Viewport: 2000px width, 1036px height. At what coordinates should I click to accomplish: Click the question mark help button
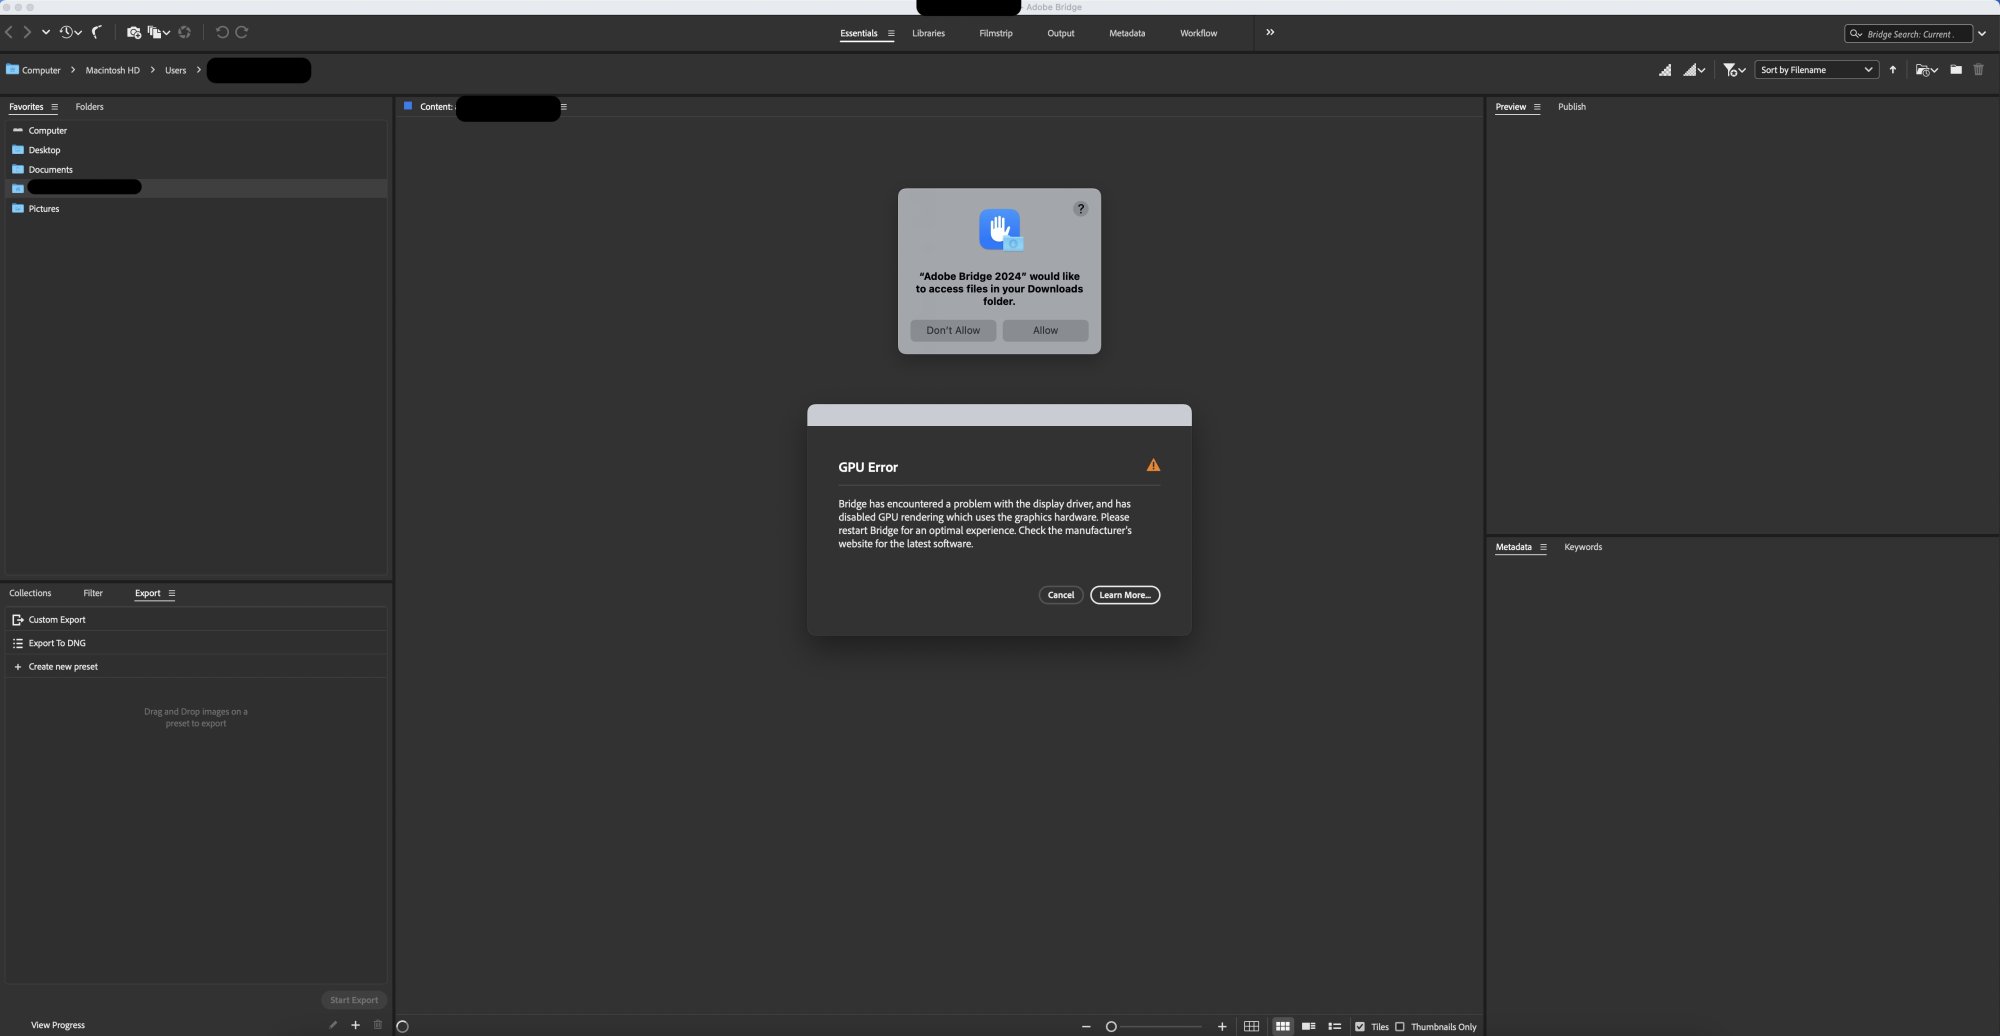click(1080, 209)
